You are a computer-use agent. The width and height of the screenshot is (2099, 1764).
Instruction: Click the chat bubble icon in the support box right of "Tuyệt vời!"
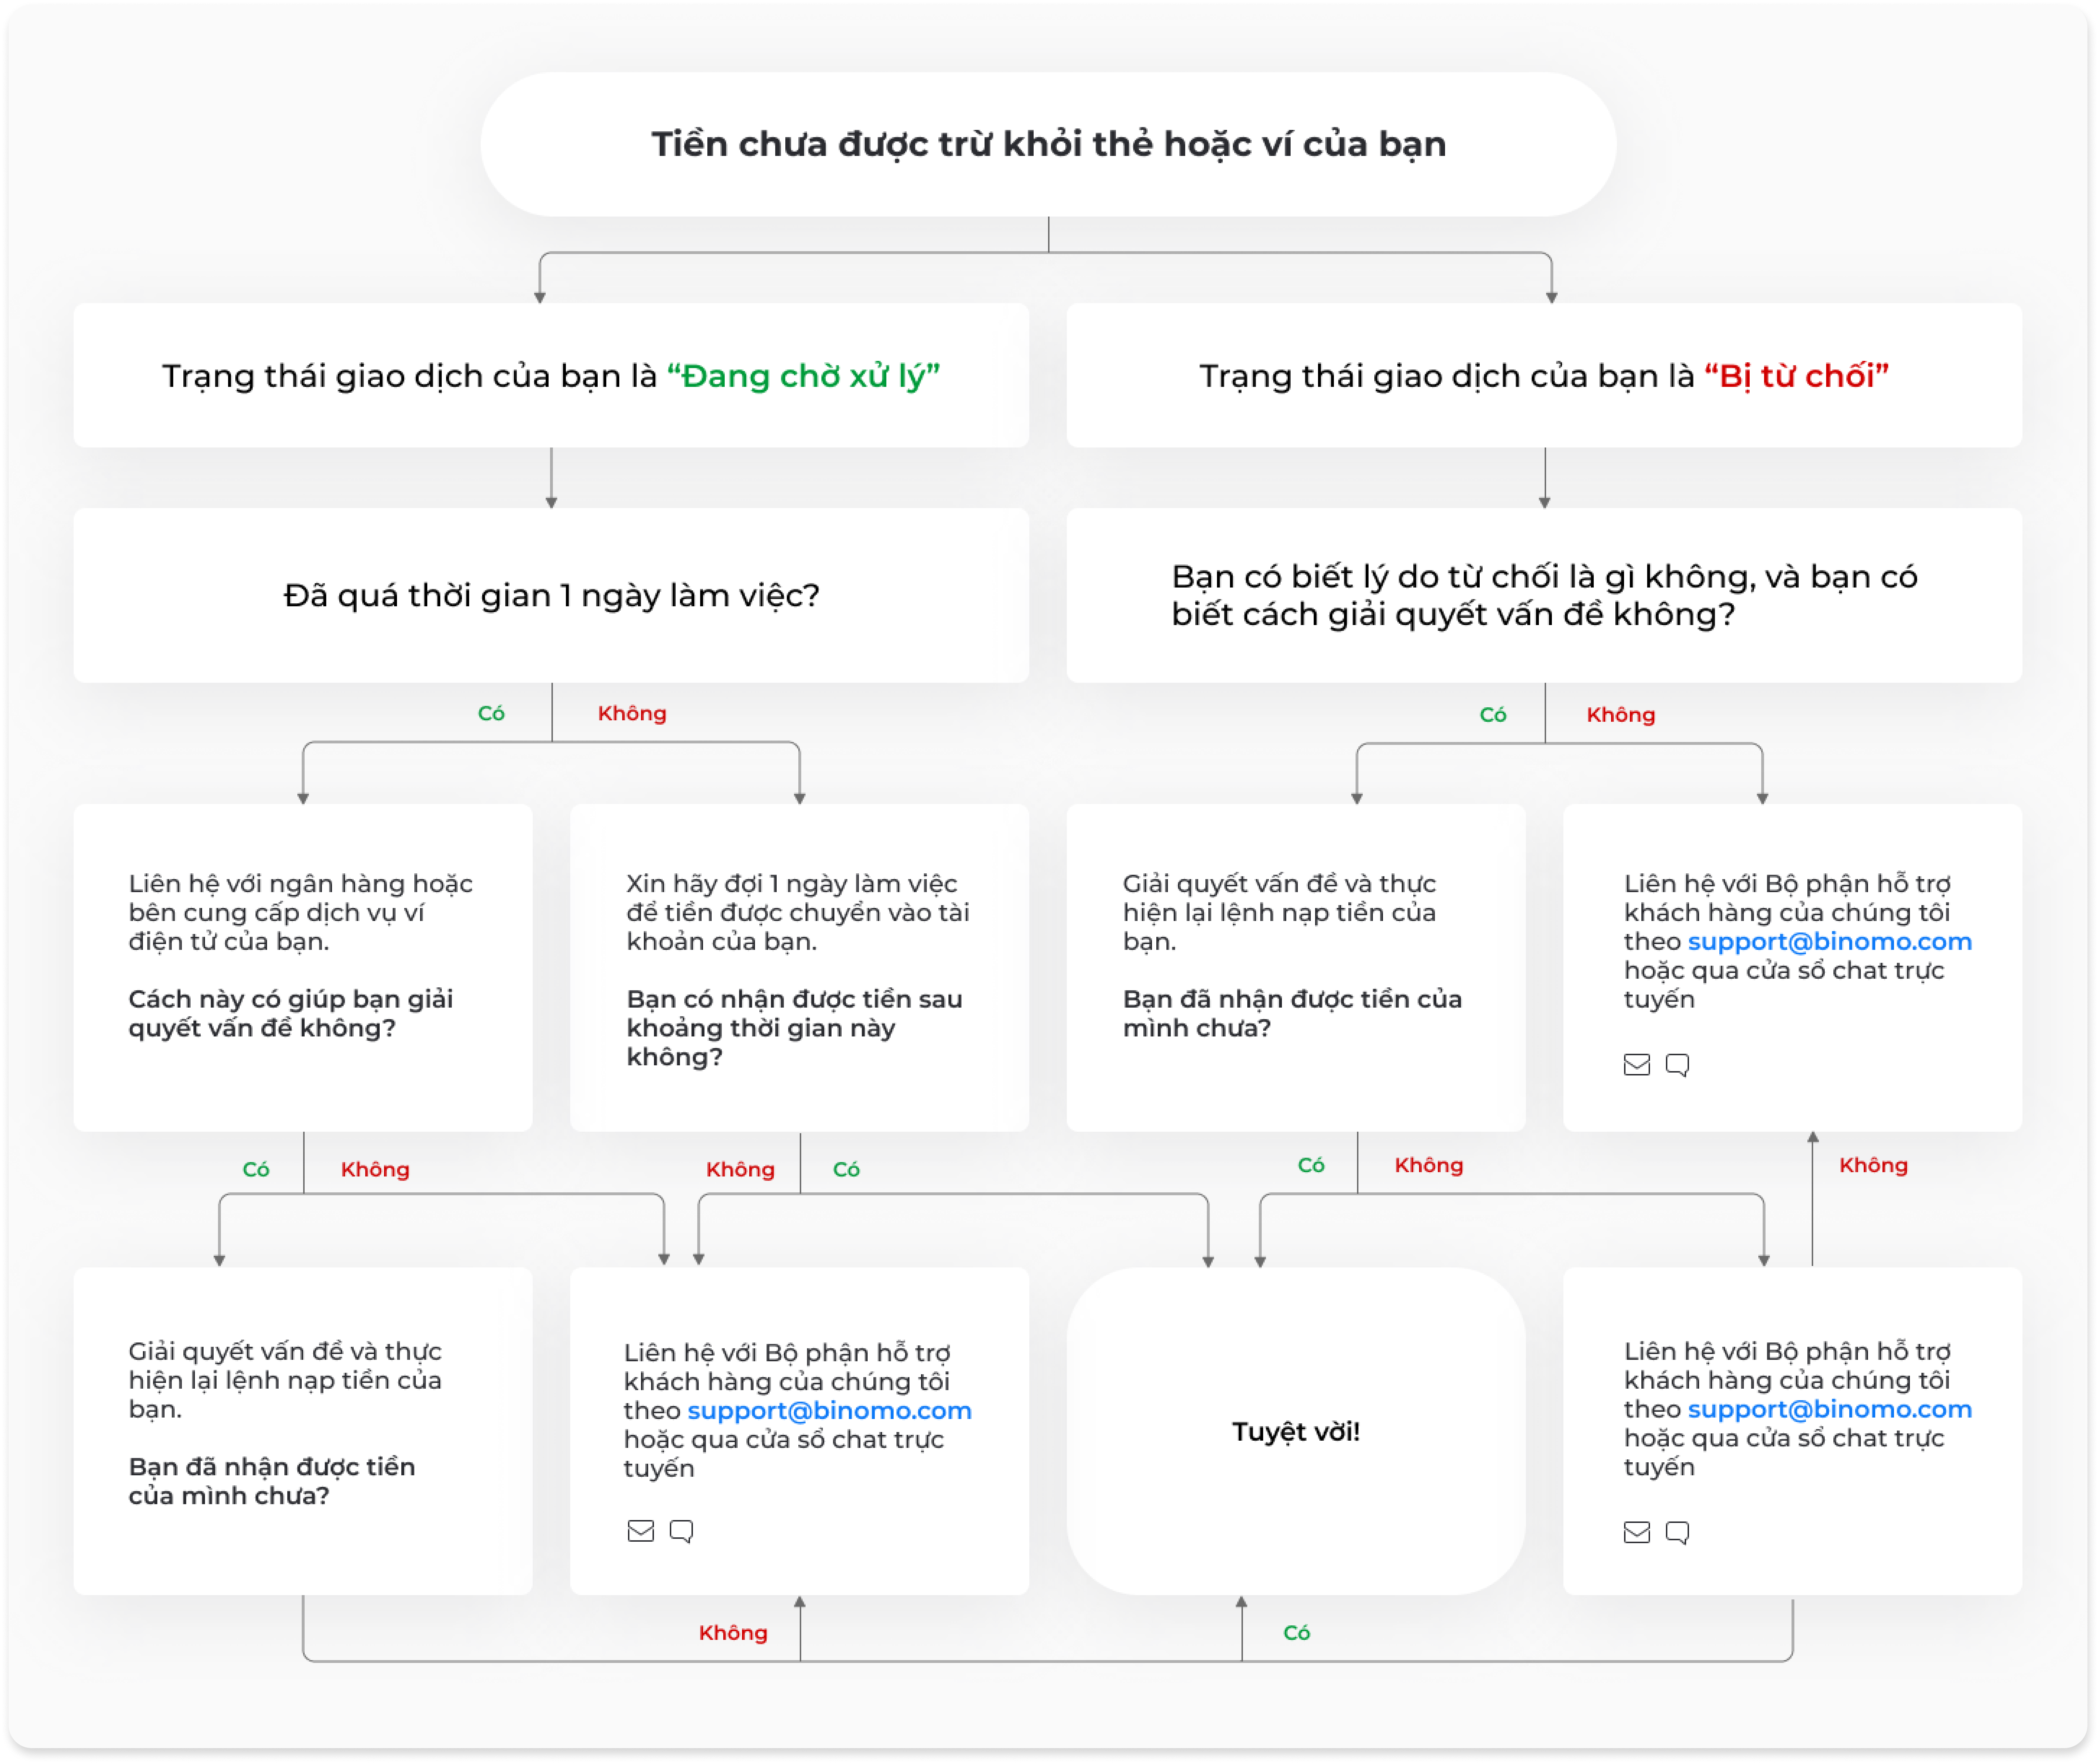(1677, 1532)
